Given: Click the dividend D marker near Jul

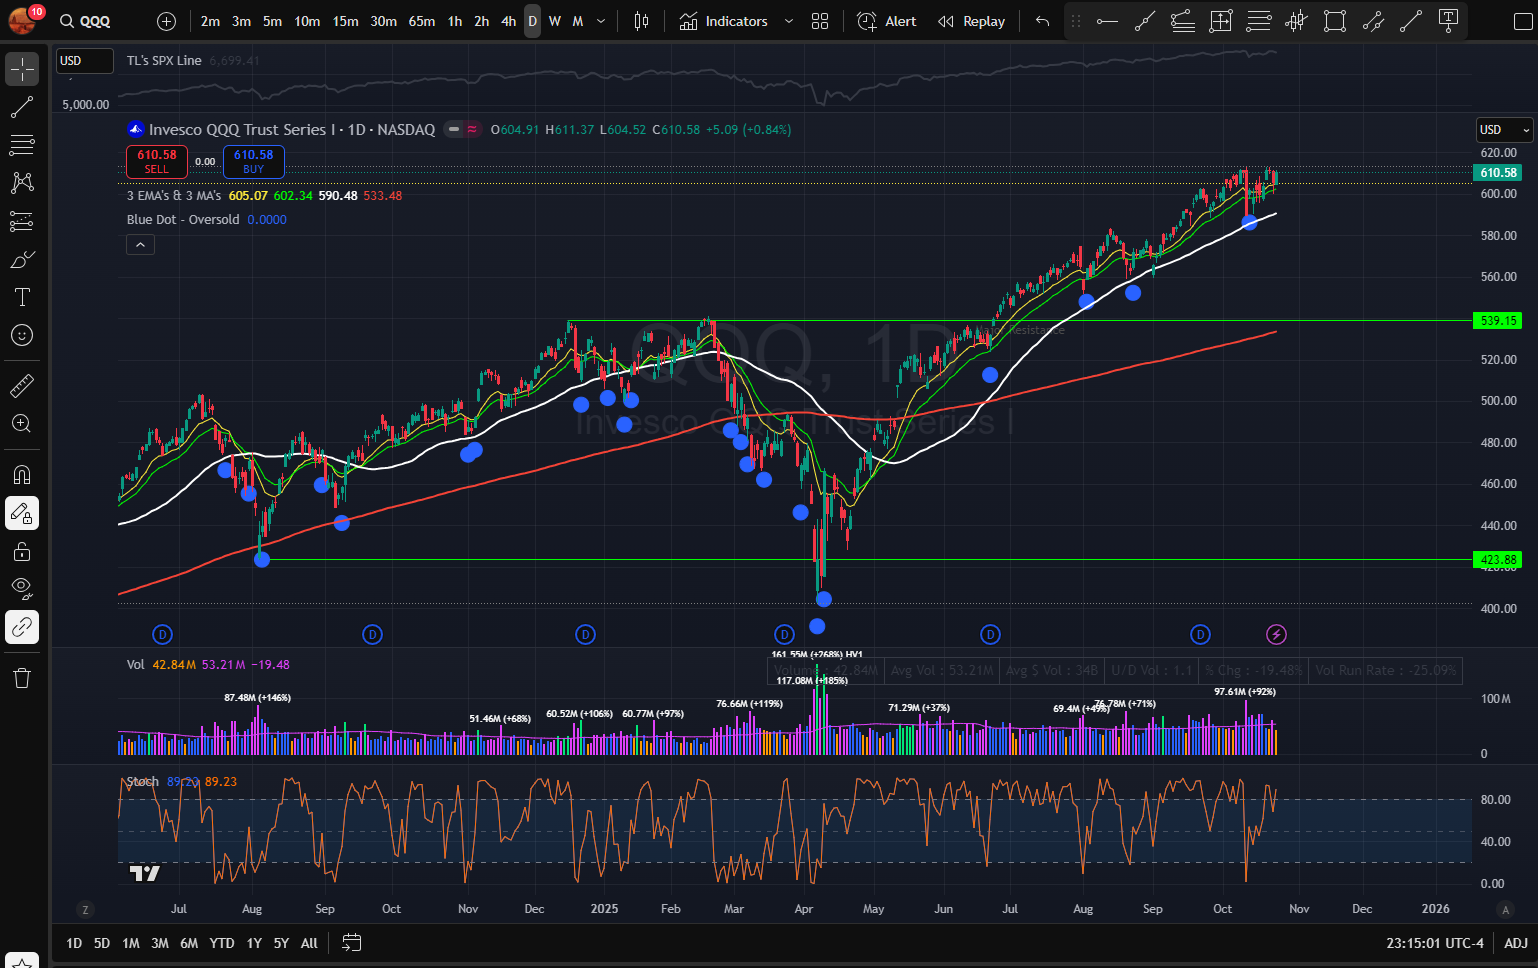Looking at the screenshot, I should pyautogui.click(x=163, y=634).
